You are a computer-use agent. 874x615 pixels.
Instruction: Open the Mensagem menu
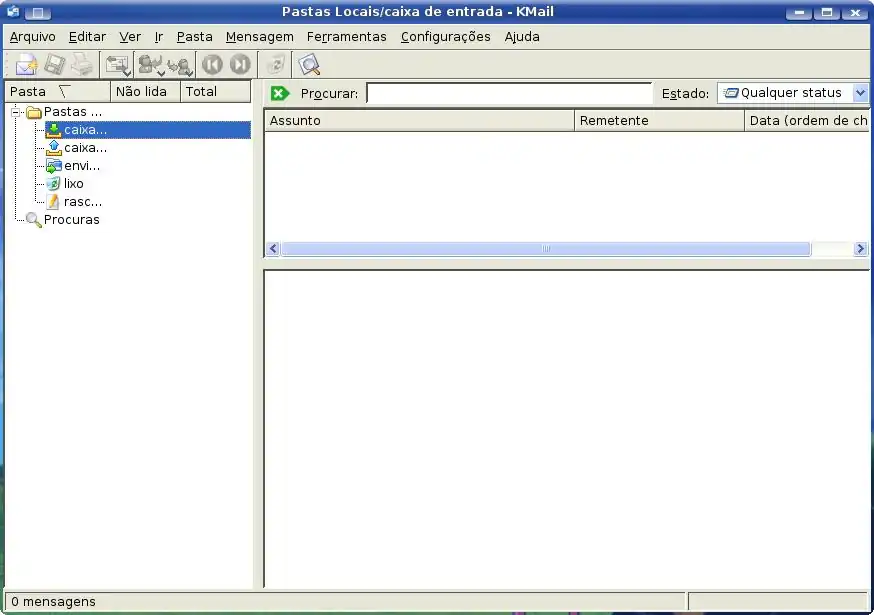pyautogui.click(x=259, y=36)
